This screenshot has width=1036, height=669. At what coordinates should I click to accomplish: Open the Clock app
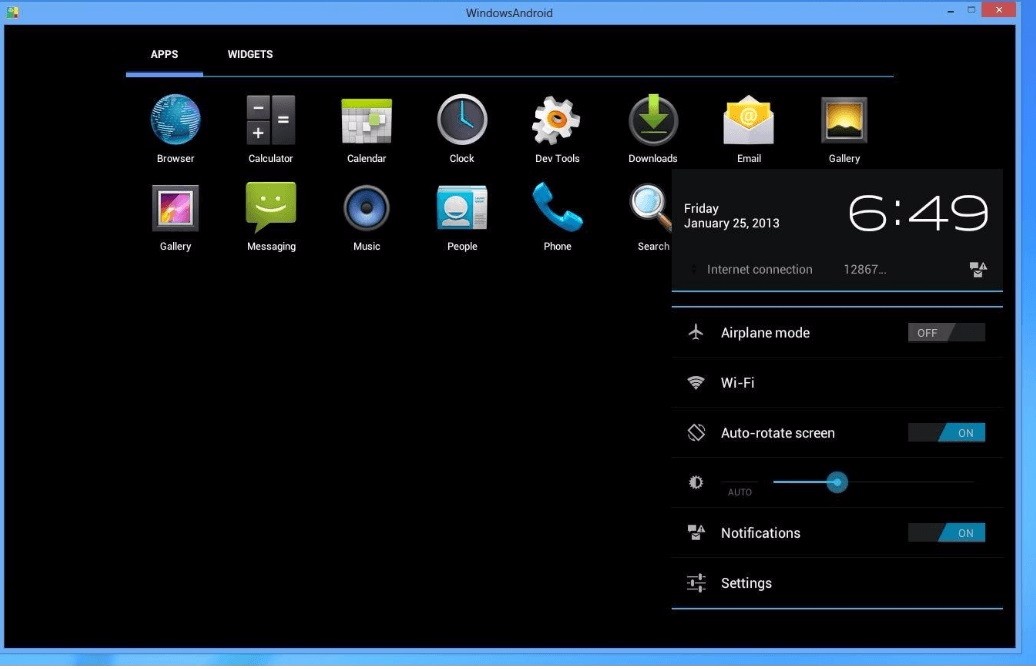point(462,121)
